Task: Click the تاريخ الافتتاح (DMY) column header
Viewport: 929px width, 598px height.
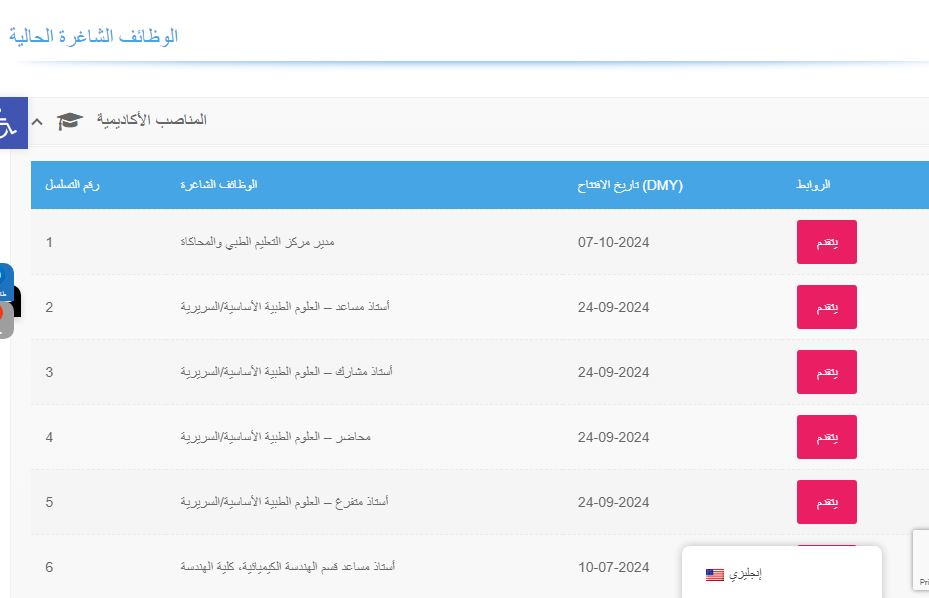Action: click(630, 185)
